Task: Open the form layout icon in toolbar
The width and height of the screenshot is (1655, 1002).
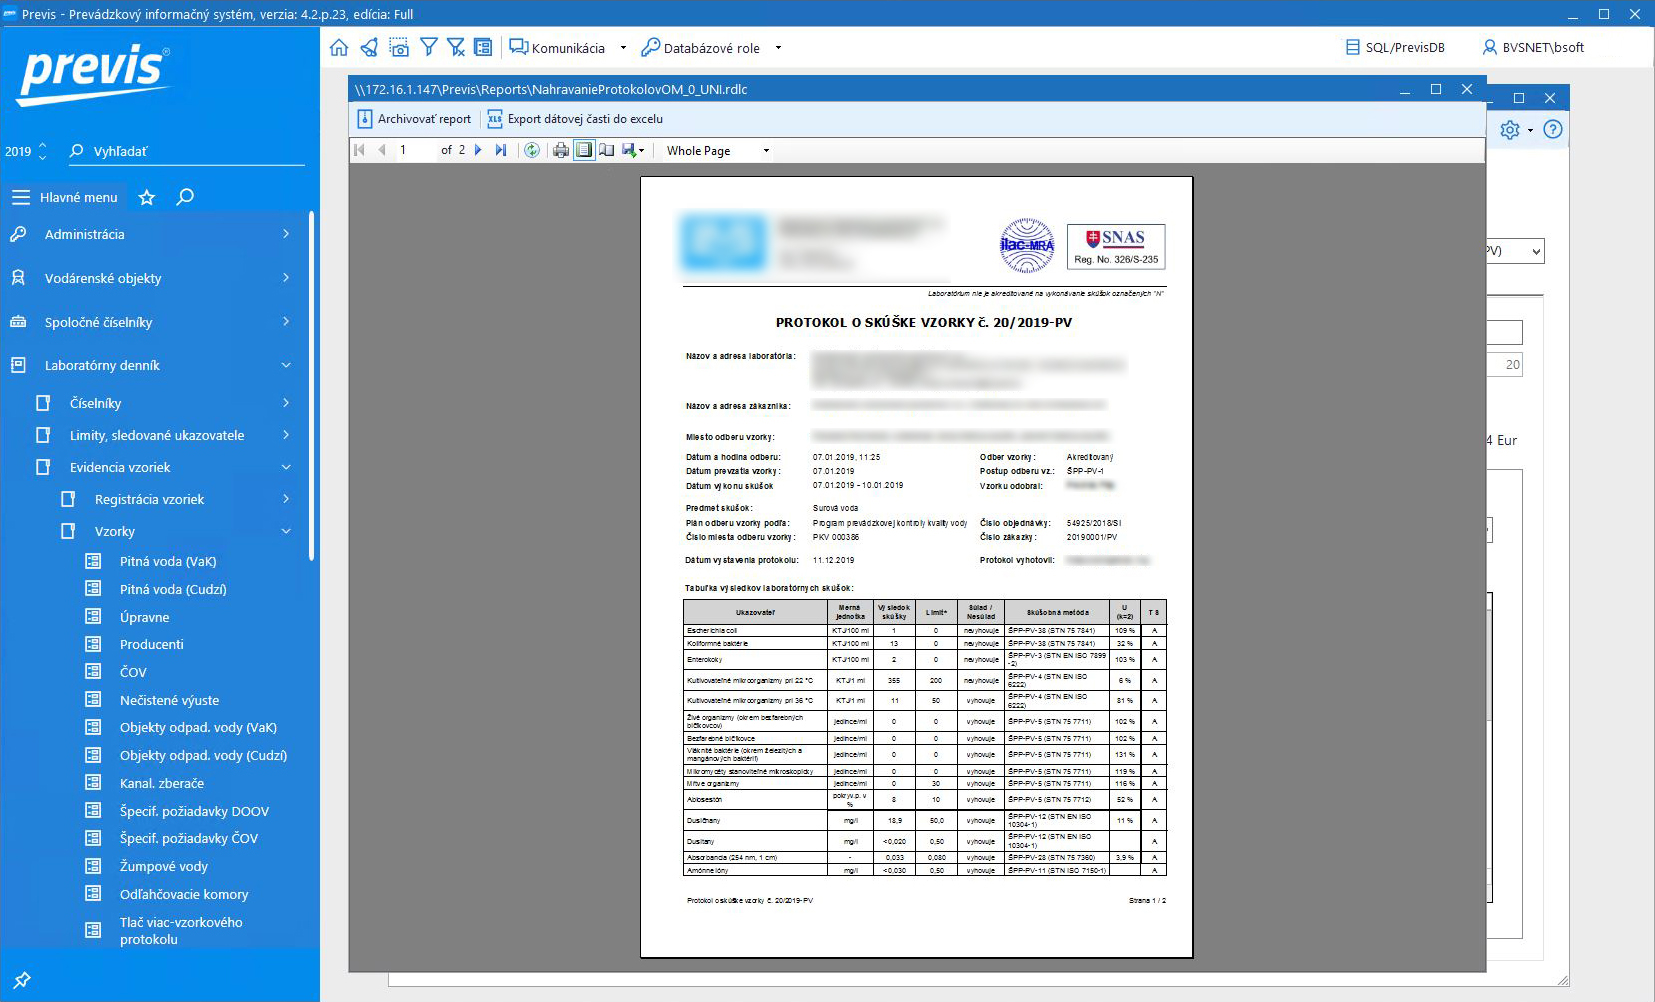Action: (483, 47)
